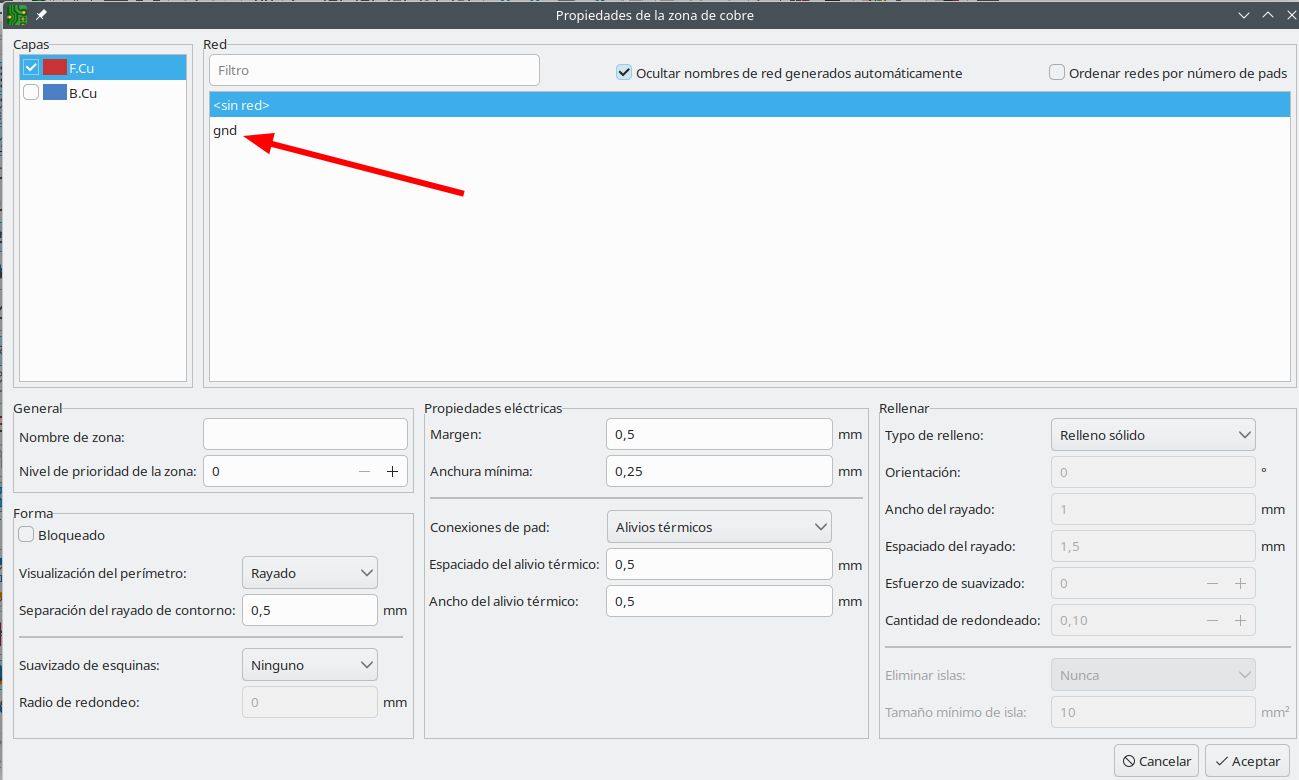Viewport: 1299px width, 780px height.
Task: Decrease zone priority with minus button
Action: point(364,472)
